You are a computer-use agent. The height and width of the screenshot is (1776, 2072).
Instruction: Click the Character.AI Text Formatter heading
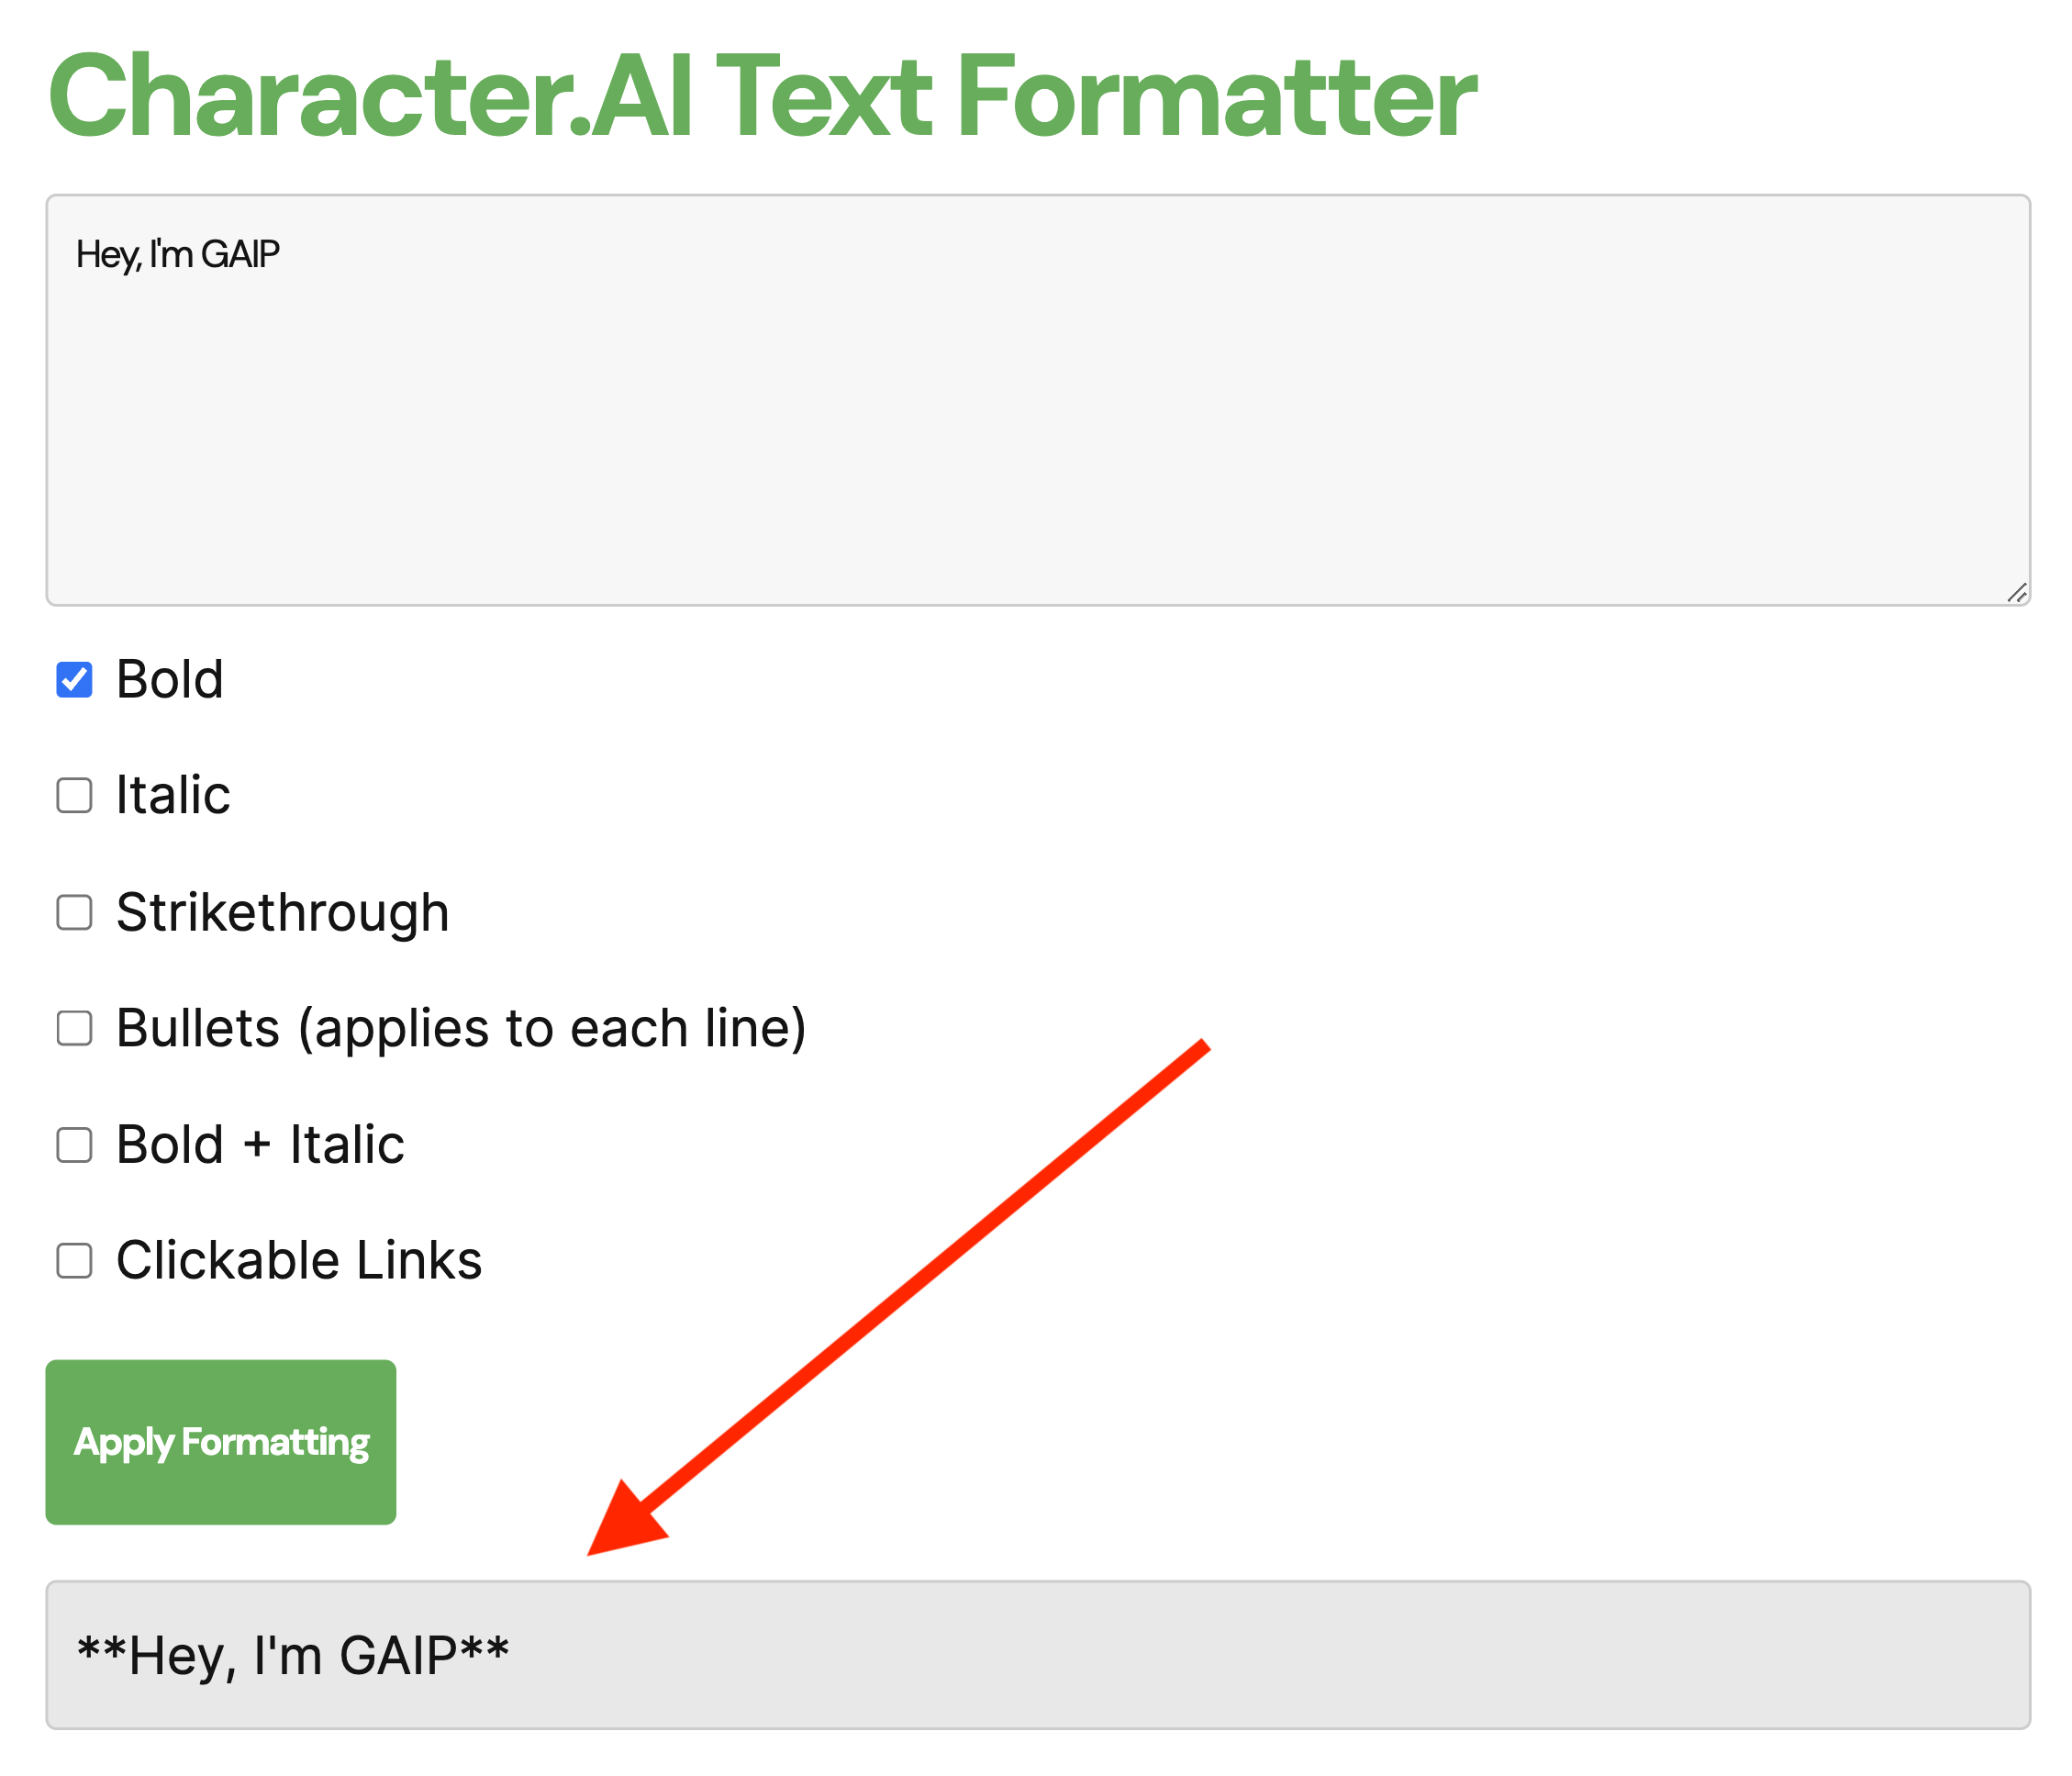point(764,95)
